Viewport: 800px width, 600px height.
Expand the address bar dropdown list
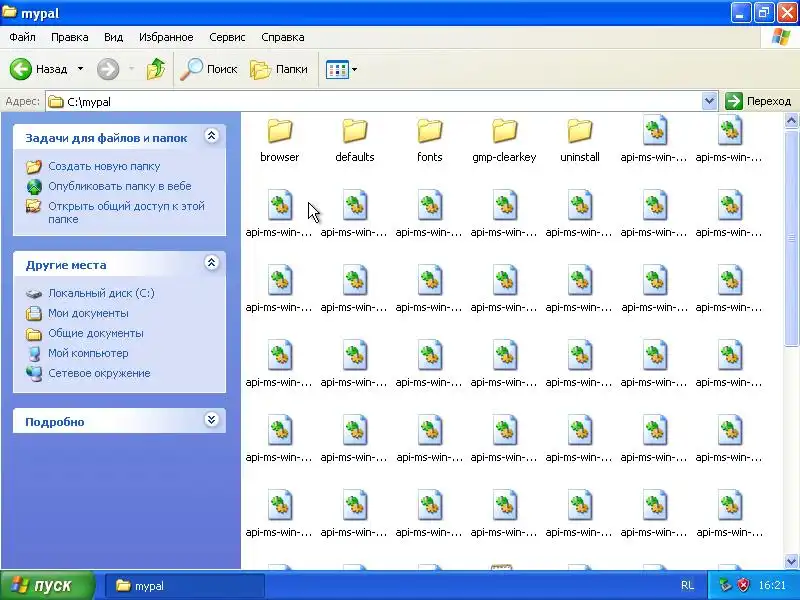[709, 101]
